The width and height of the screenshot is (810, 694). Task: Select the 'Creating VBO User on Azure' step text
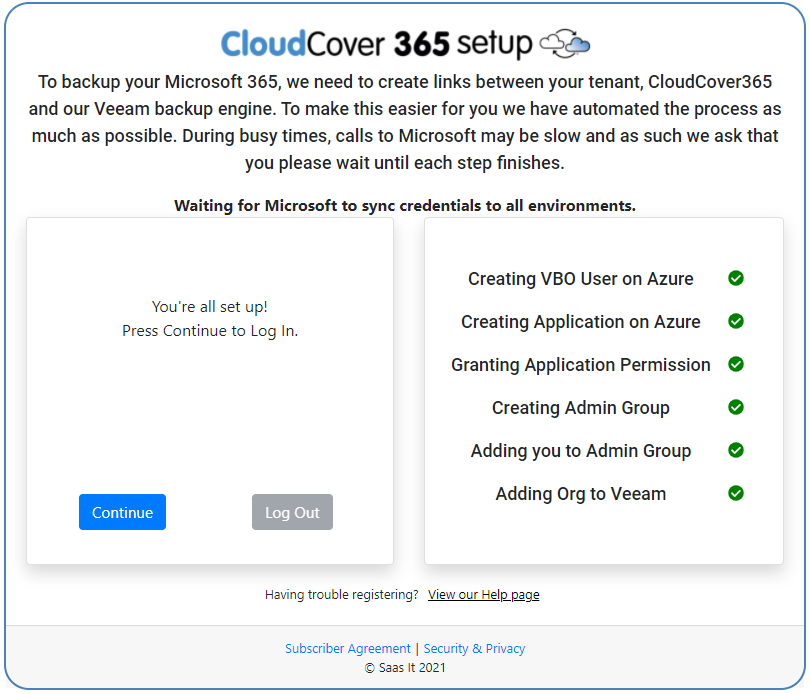pos(581,279)
